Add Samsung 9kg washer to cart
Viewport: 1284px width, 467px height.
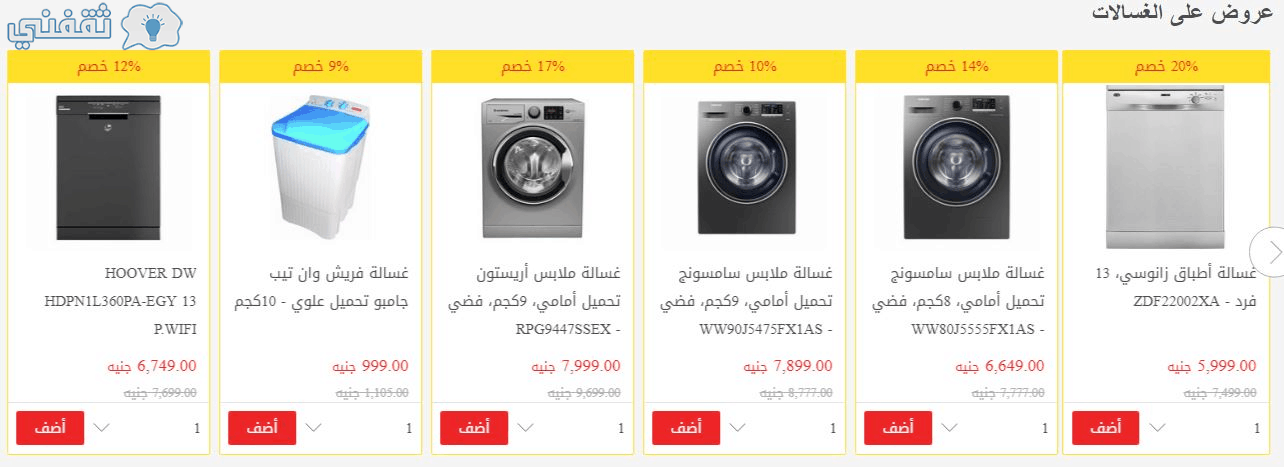tap(685, 428)
